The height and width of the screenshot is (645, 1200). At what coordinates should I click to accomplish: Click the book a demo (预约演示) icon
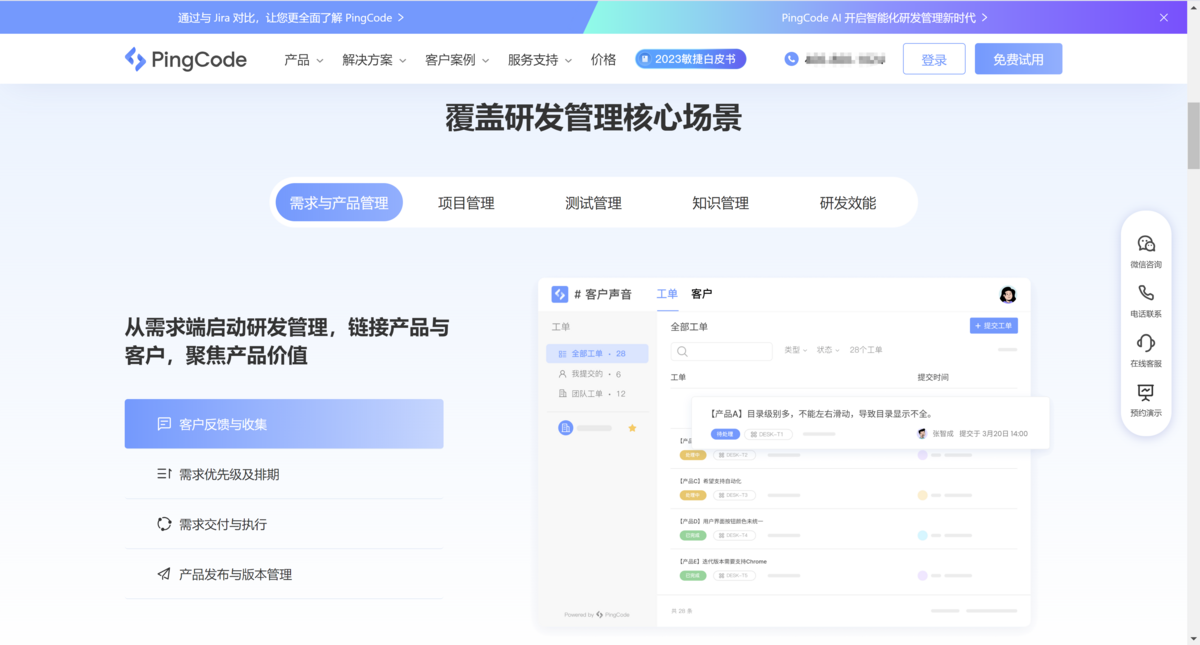(x=1146, y=392)
